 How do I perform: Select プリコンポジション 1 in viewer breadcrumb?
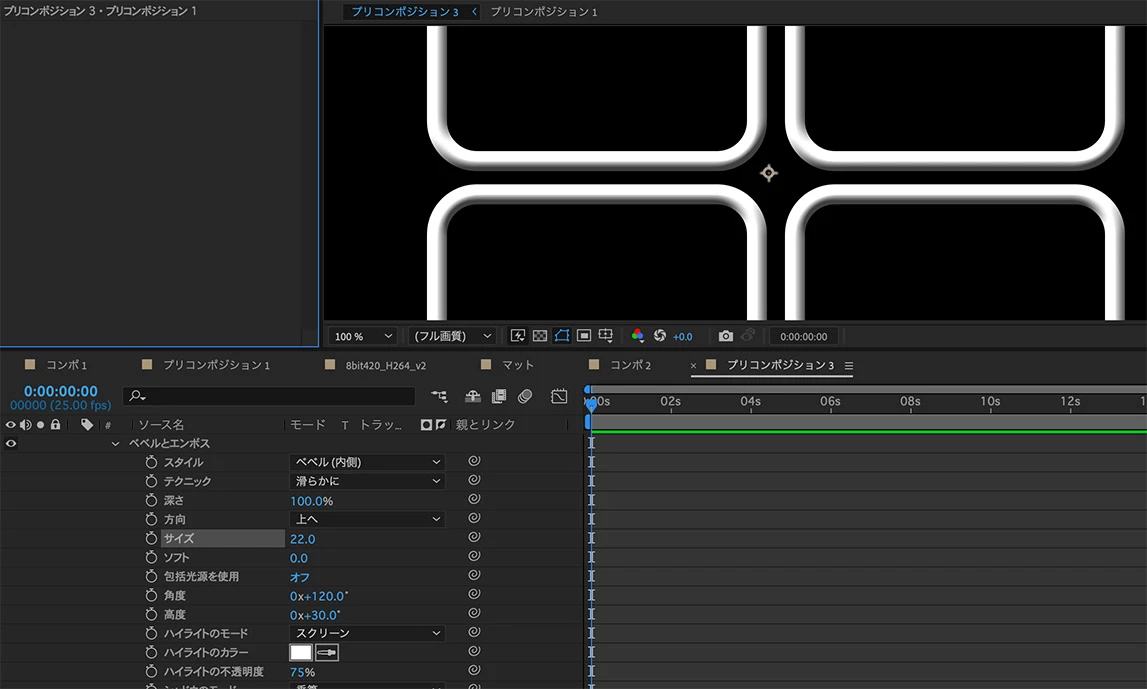point(544,12)
